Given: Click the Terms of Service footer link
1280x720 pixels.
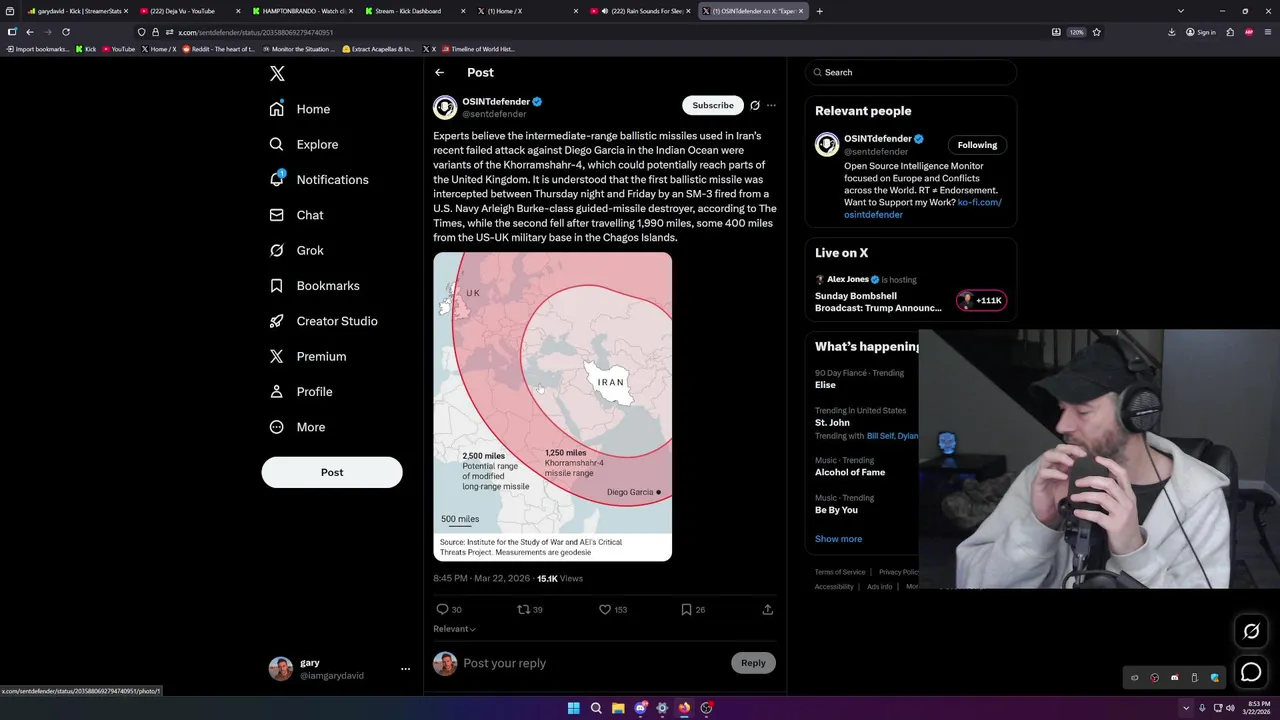Looking at the screenshot, I should 840,572.
